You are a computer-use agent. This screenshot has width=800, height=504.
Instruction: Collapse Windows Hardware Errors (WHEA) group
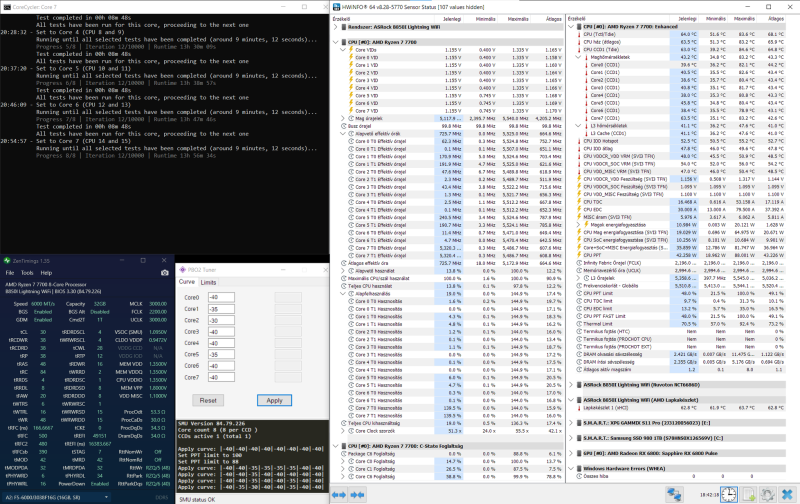571,468
